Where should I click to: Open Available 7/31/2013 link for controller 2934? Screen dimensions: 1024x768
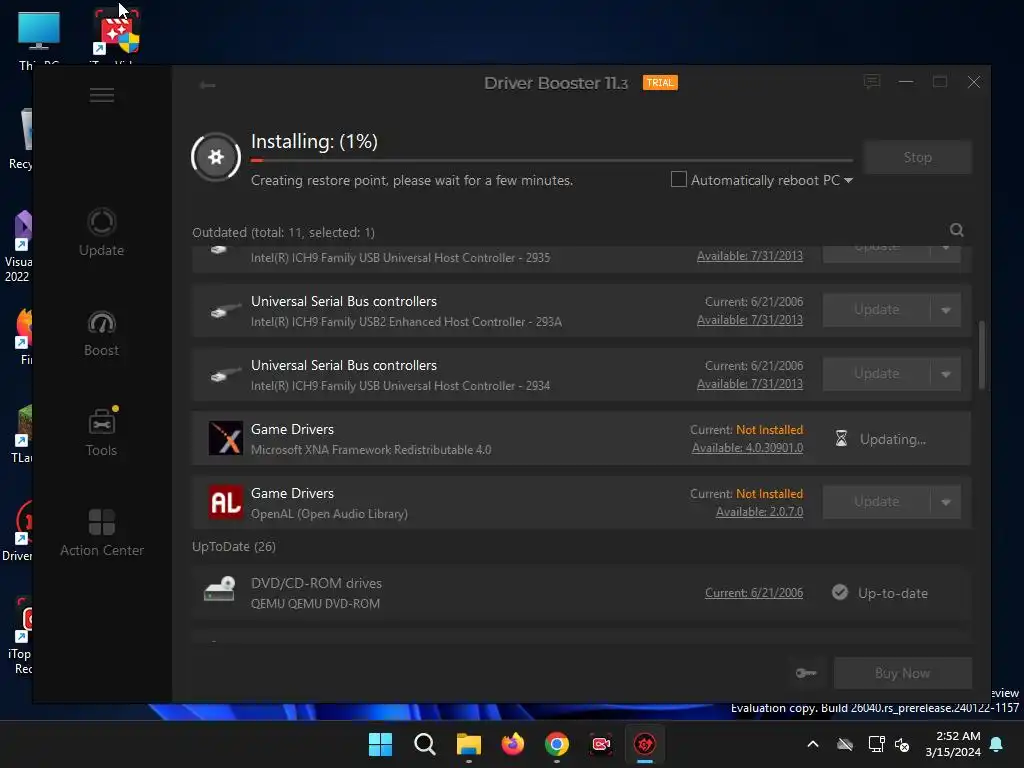click(750, 384)
